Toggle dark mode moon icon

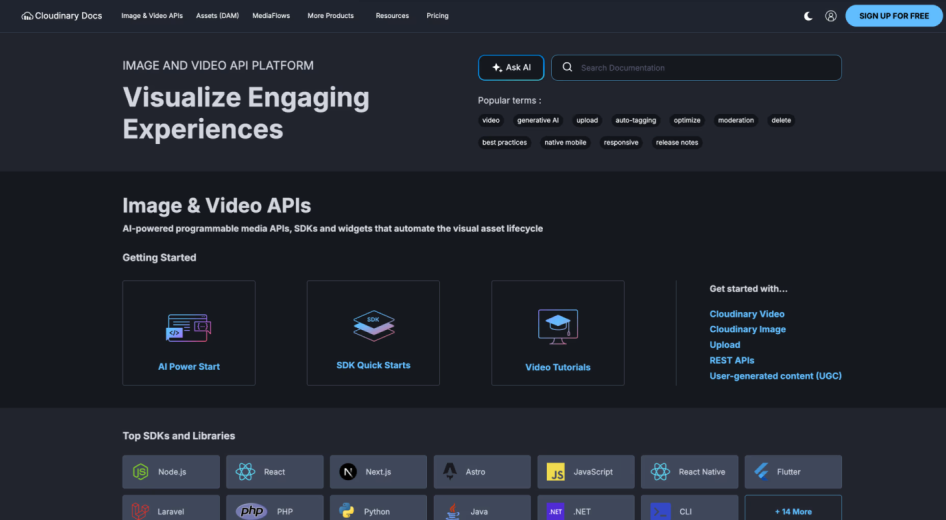pyautogui.click(x=808, y=16)
